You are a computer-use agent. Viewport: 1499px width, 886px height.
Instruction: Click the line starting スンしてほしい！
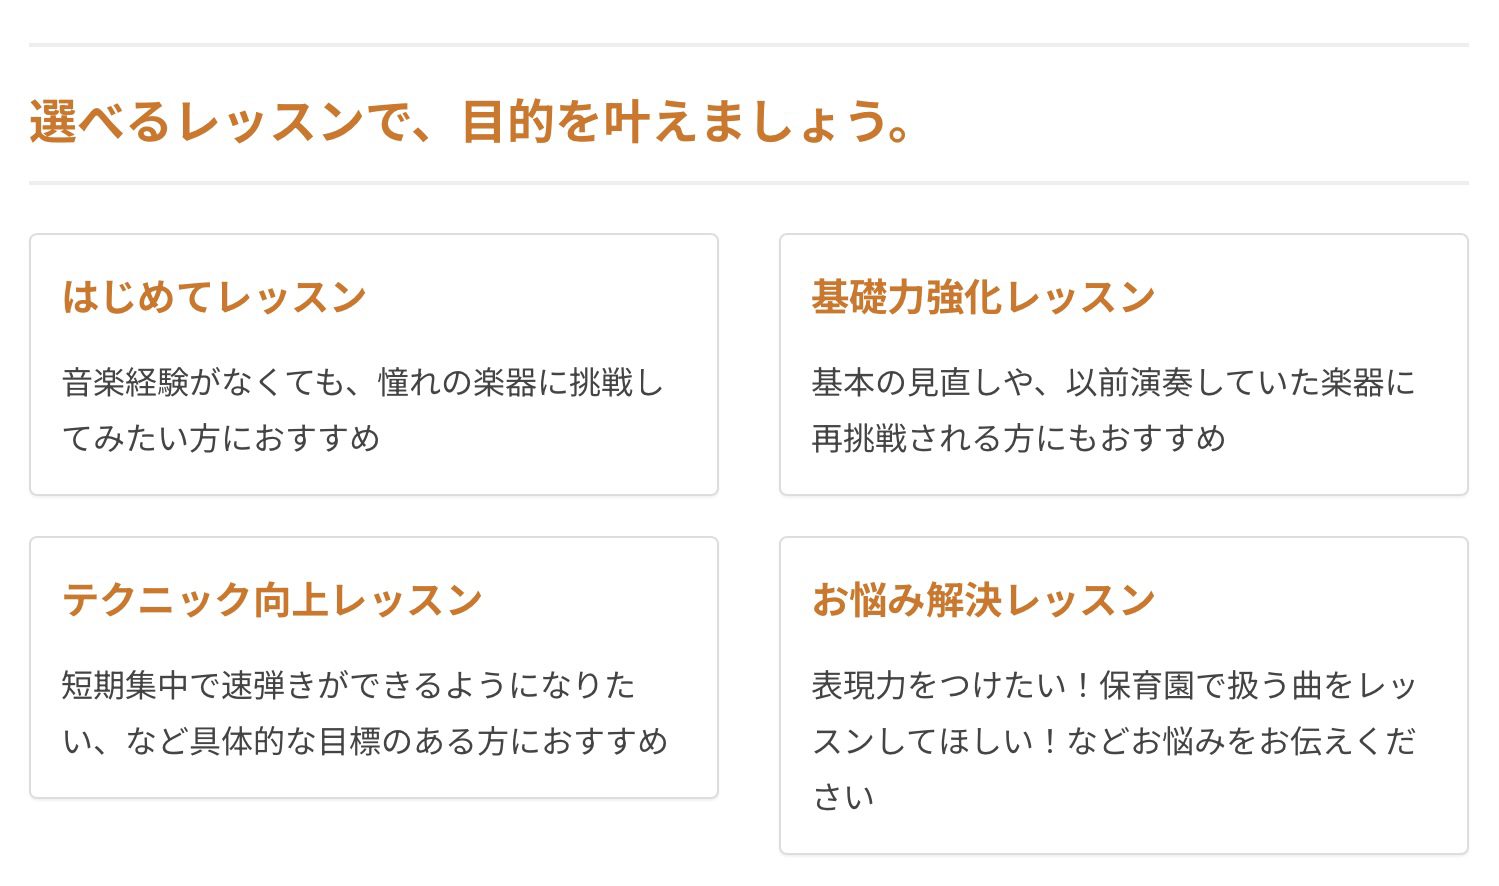(x=1113, y=742)
